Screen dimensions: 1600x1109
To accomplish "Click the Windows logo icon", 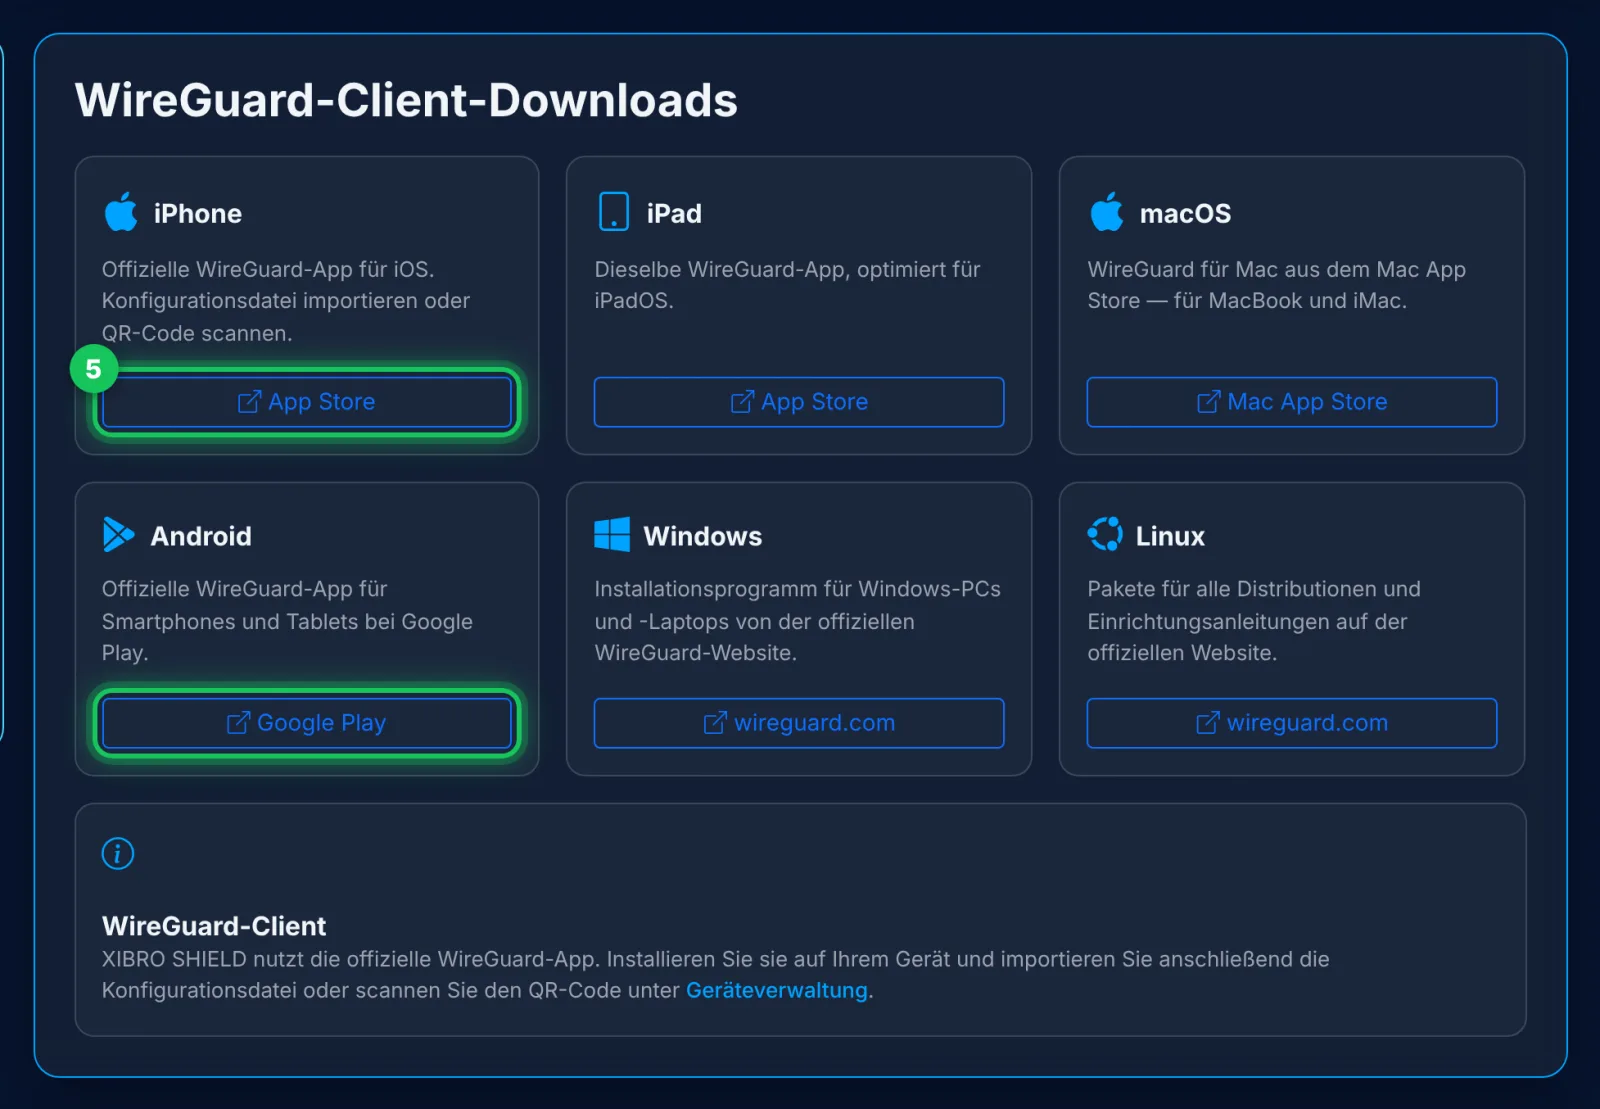I will 612,535.
